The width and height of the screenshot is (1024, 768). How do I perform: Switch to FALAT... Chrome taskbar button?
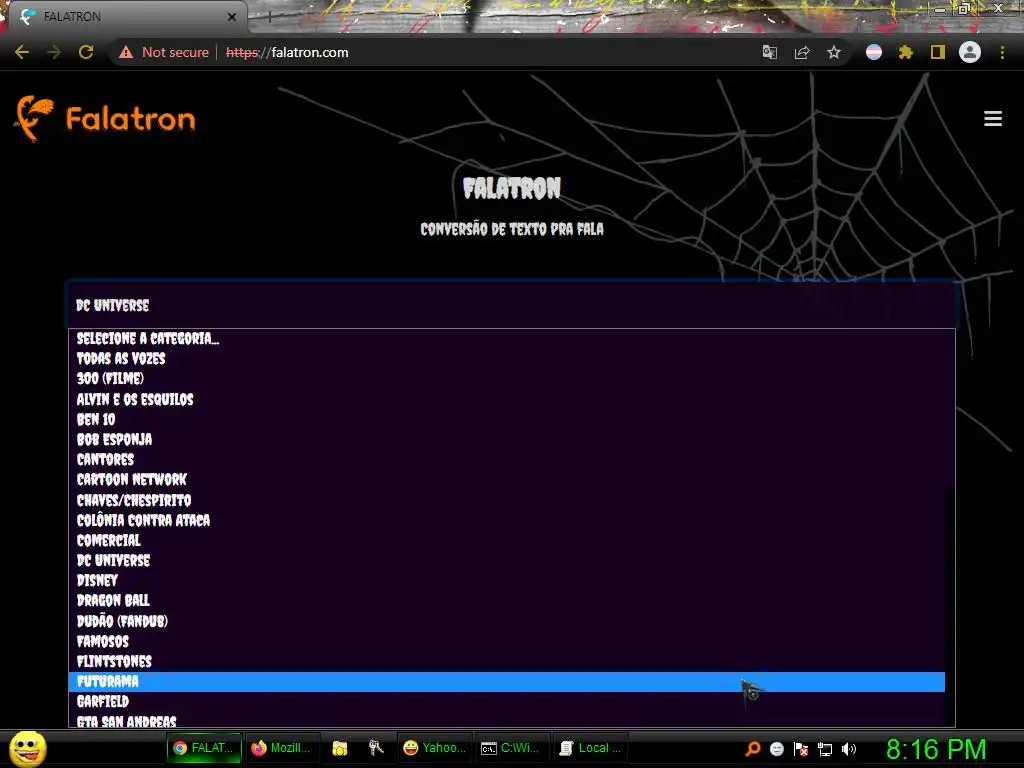tap(204, 748)
